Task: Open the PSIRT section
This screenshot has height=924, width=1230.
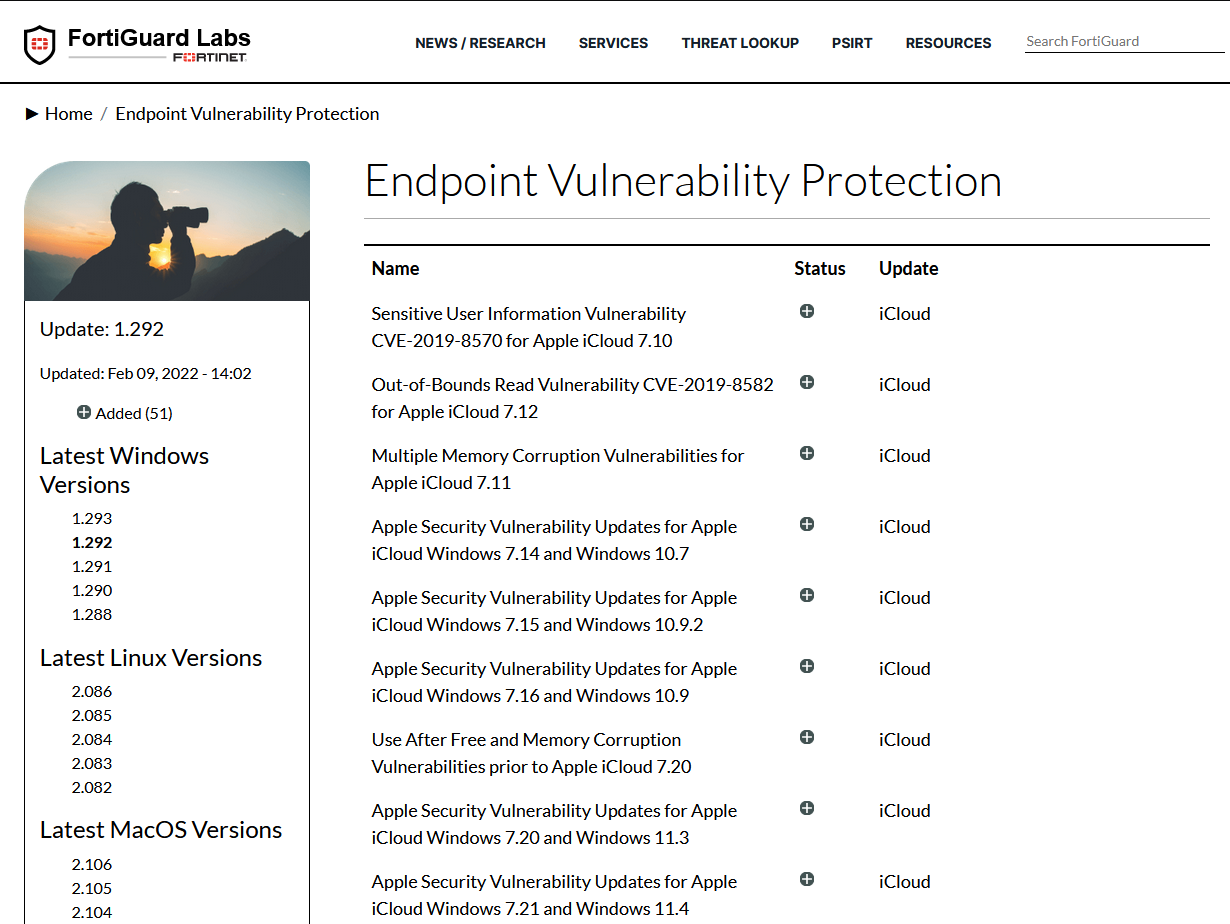Action: tap(852, 43)
